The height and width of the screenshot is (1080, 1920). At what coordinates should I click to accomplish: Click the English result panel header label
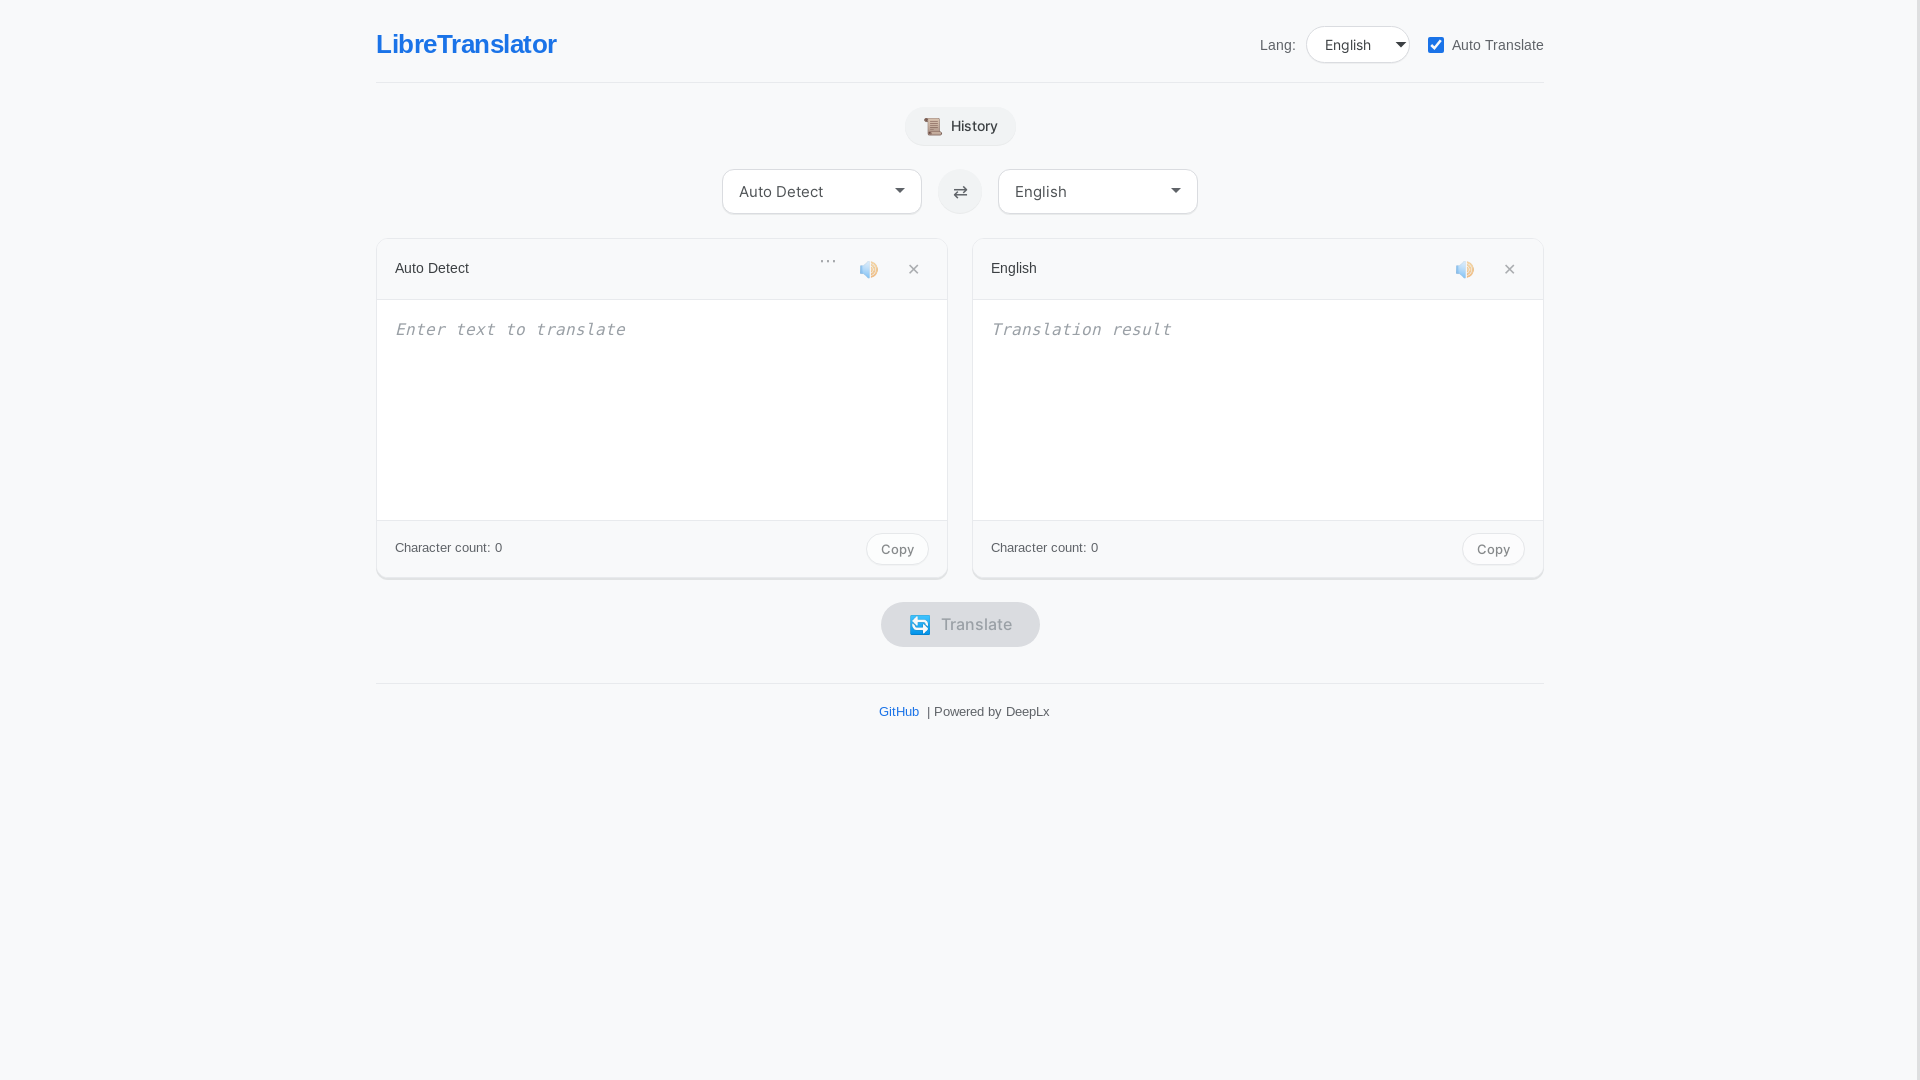(x=1014, y=268)
